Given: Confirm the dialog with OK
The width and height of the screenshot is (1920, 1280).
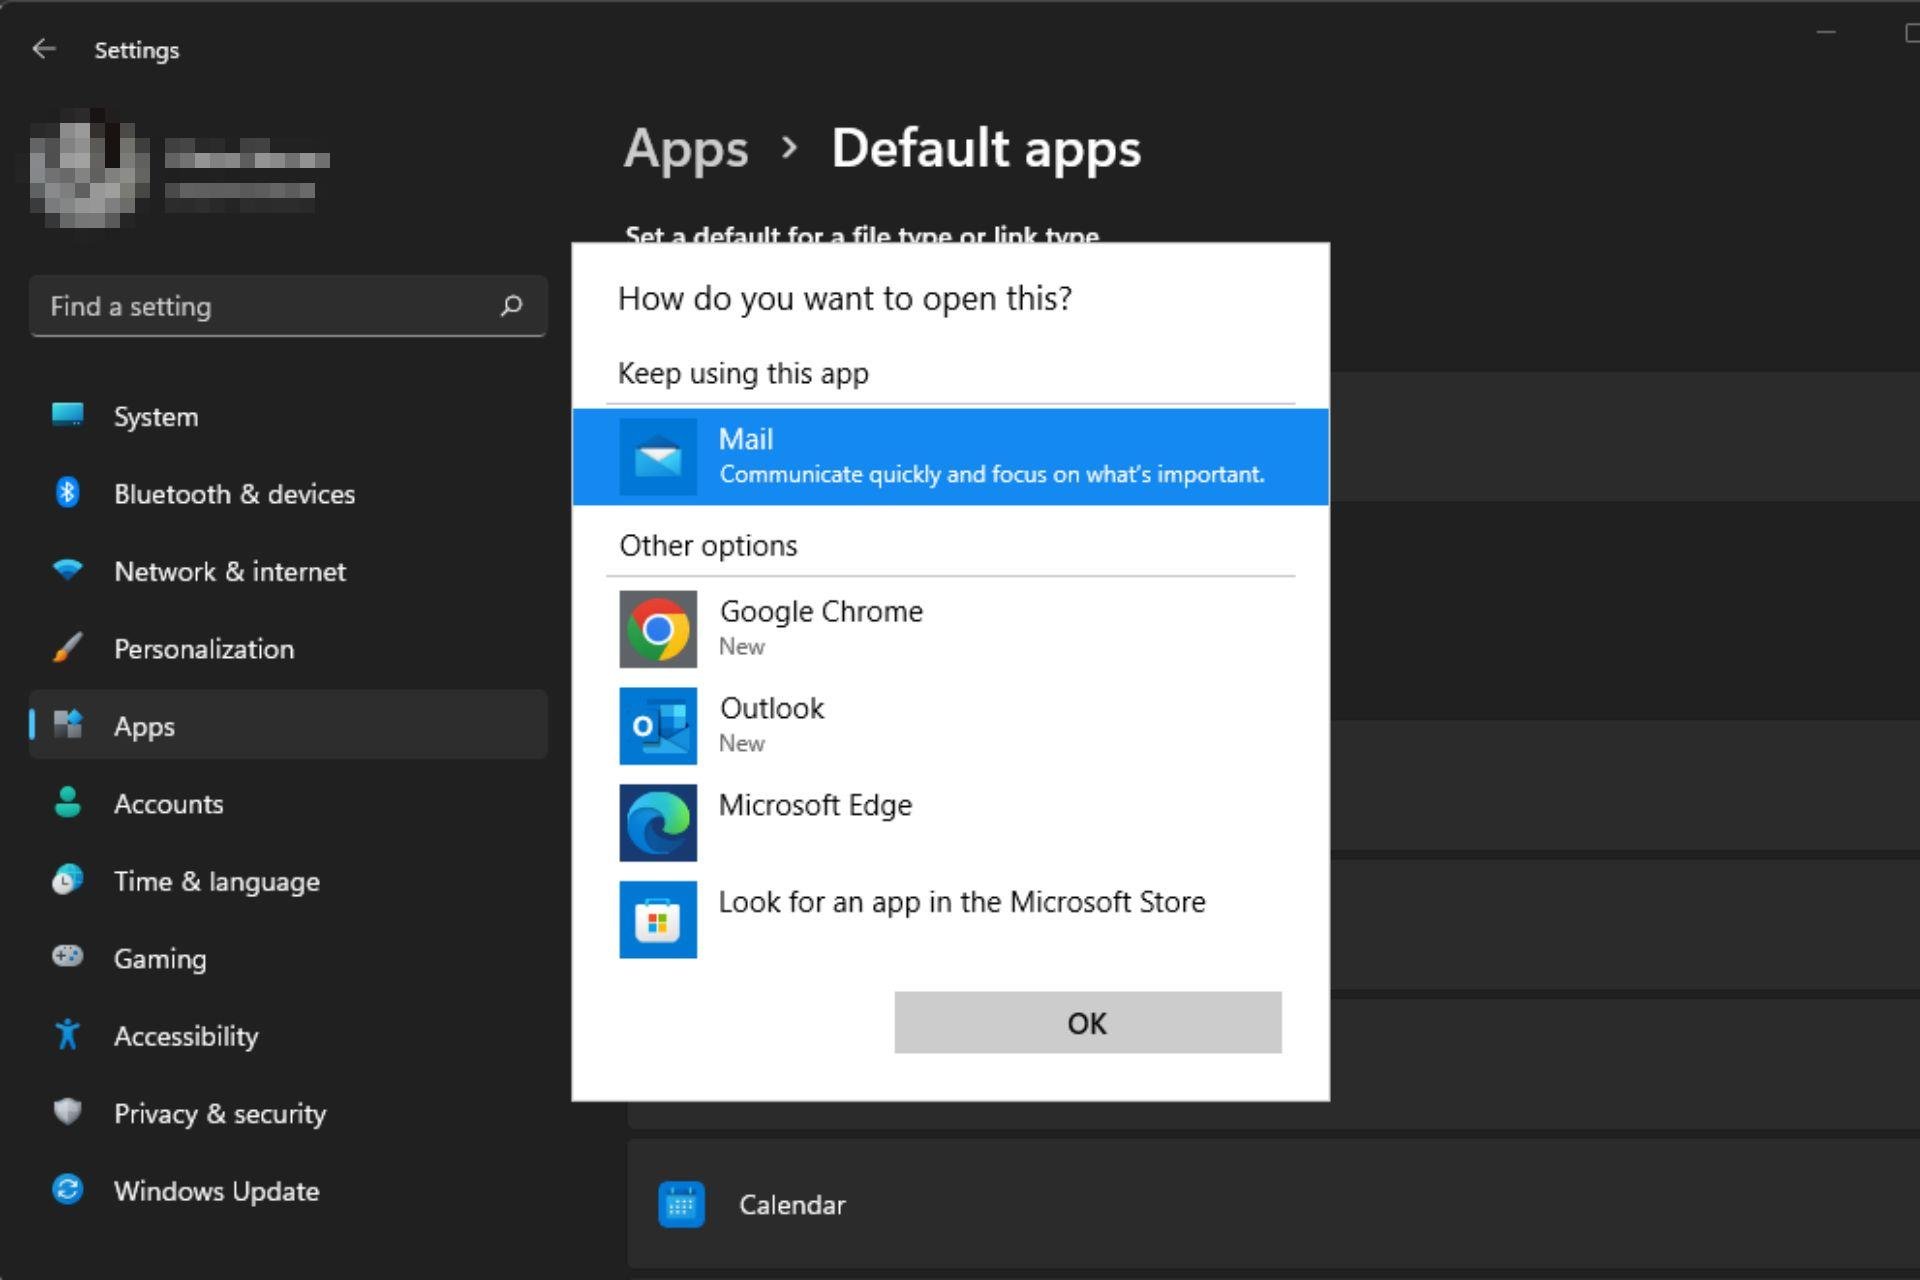Looking at the screenshot, I should (x=1087, y=1022).
